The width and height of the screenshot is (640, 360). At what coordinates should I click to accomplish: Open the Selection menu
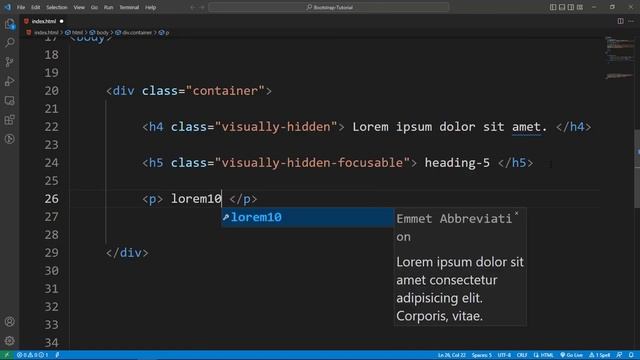coord(56,7)
